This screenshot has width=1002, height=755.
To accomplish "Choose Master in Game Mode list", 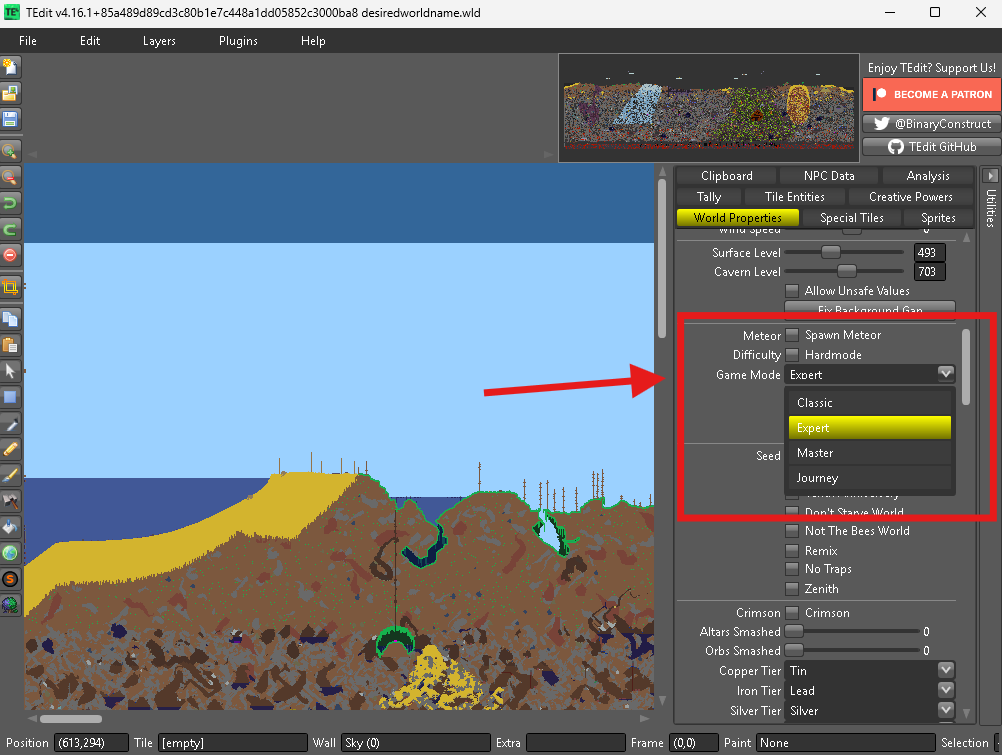I will (870, 453).
